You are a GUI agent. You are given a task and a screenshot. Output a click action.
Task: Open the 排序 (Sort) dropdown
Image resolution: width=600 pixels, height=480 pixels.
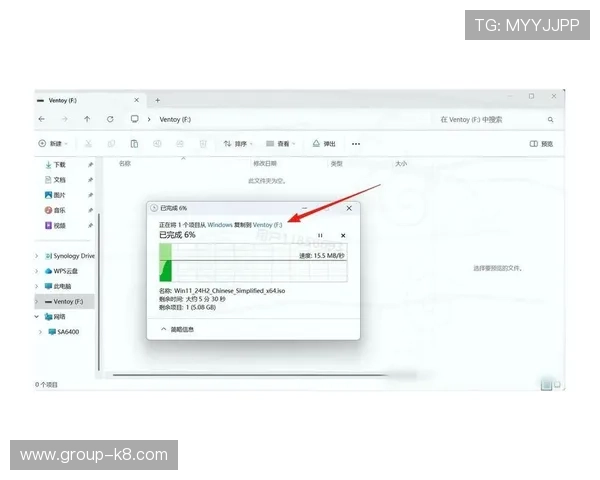pyautogui.click(x=238, y=144)
